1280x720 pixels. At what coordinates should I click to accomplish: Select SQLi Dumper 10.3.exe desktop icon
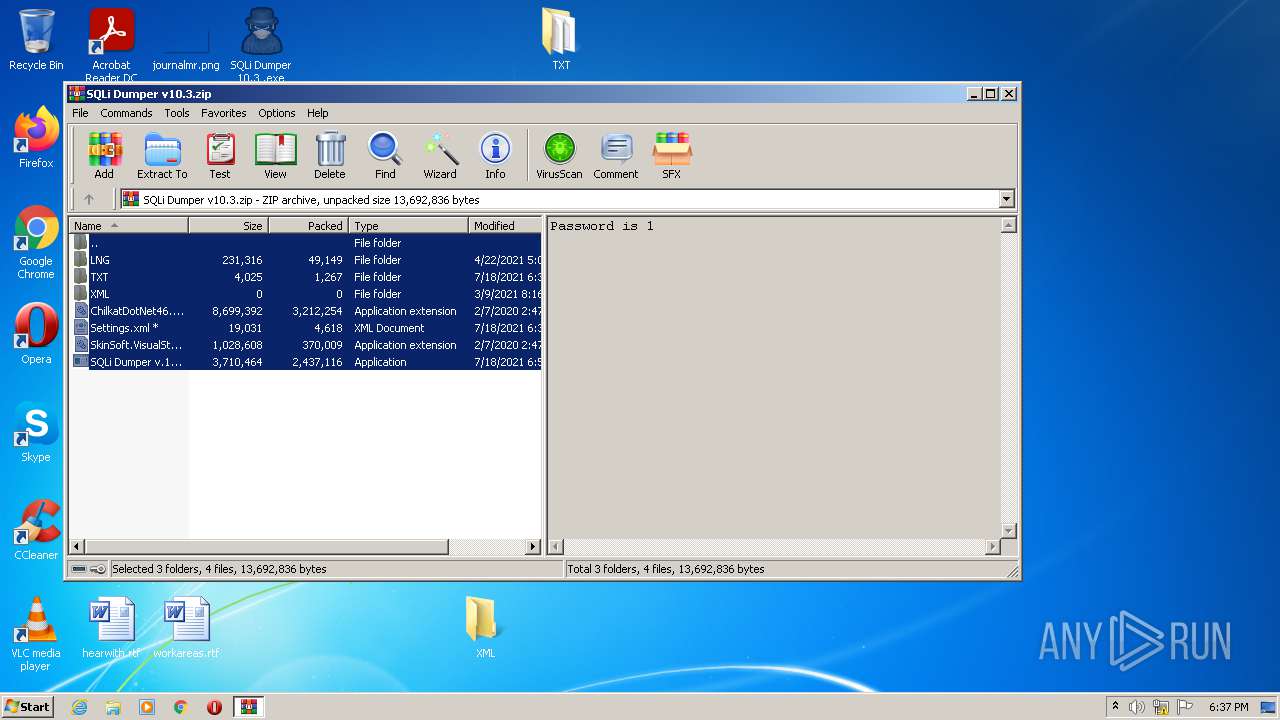pyautogui.click(x=261, y=45)
